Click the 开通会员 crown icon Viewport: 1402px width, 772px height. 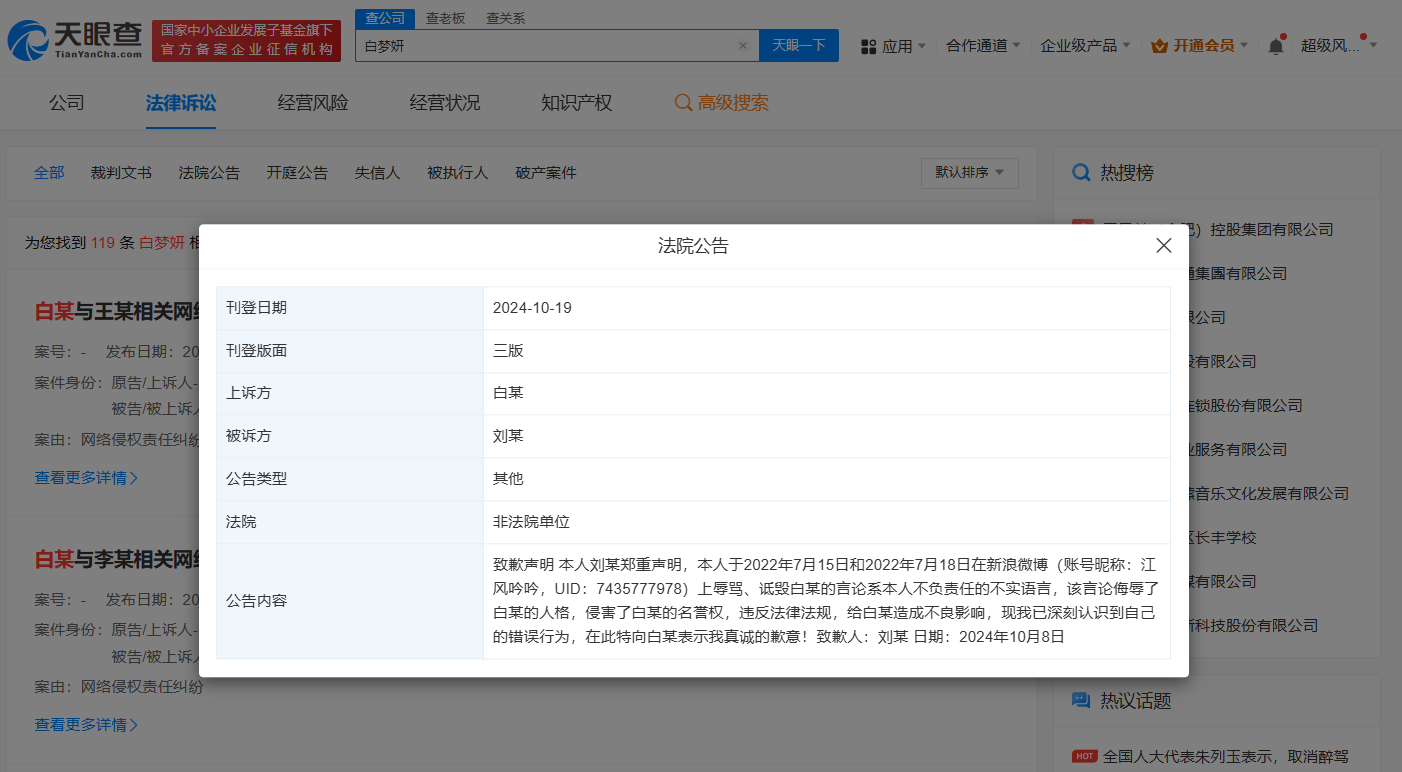(x=1160, y=46)
